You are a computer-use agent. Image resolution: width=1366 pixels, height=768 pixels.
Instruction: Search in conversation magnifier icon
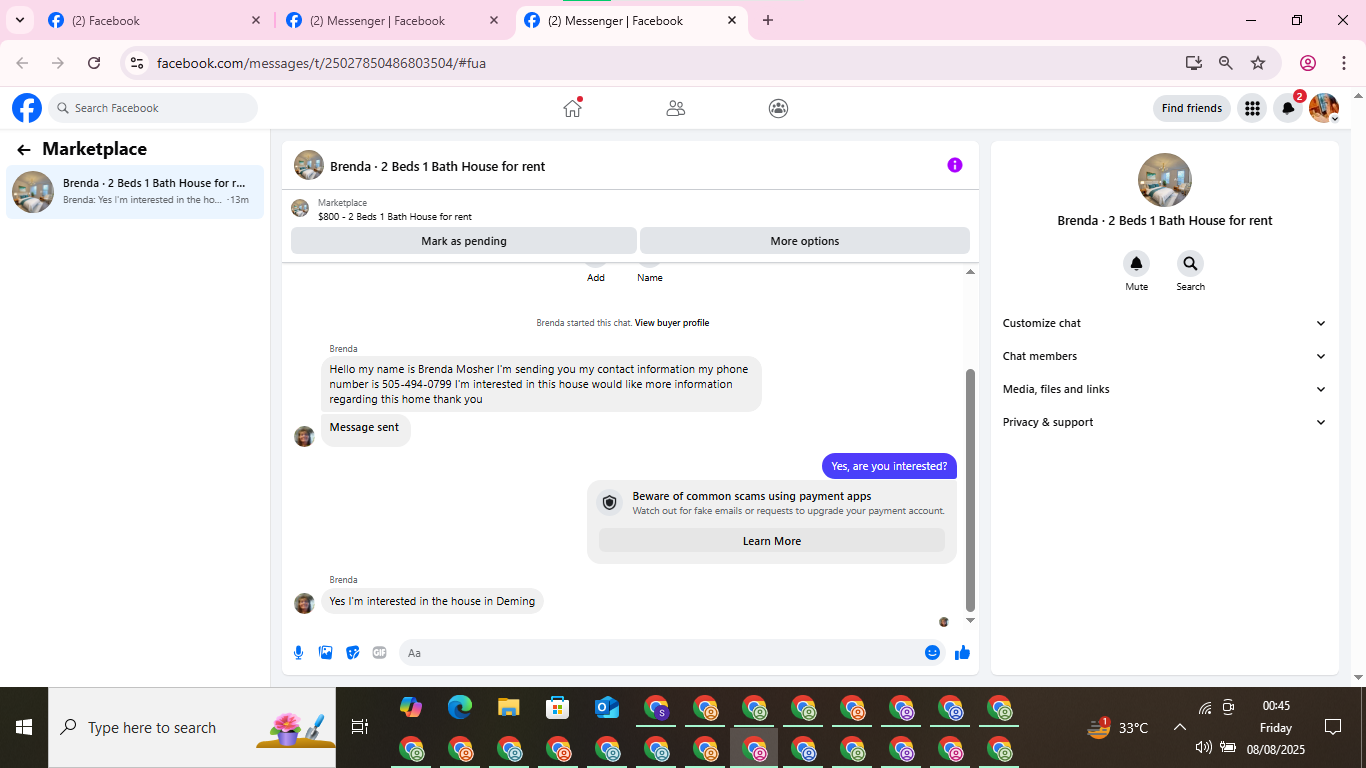point(1190,264)
